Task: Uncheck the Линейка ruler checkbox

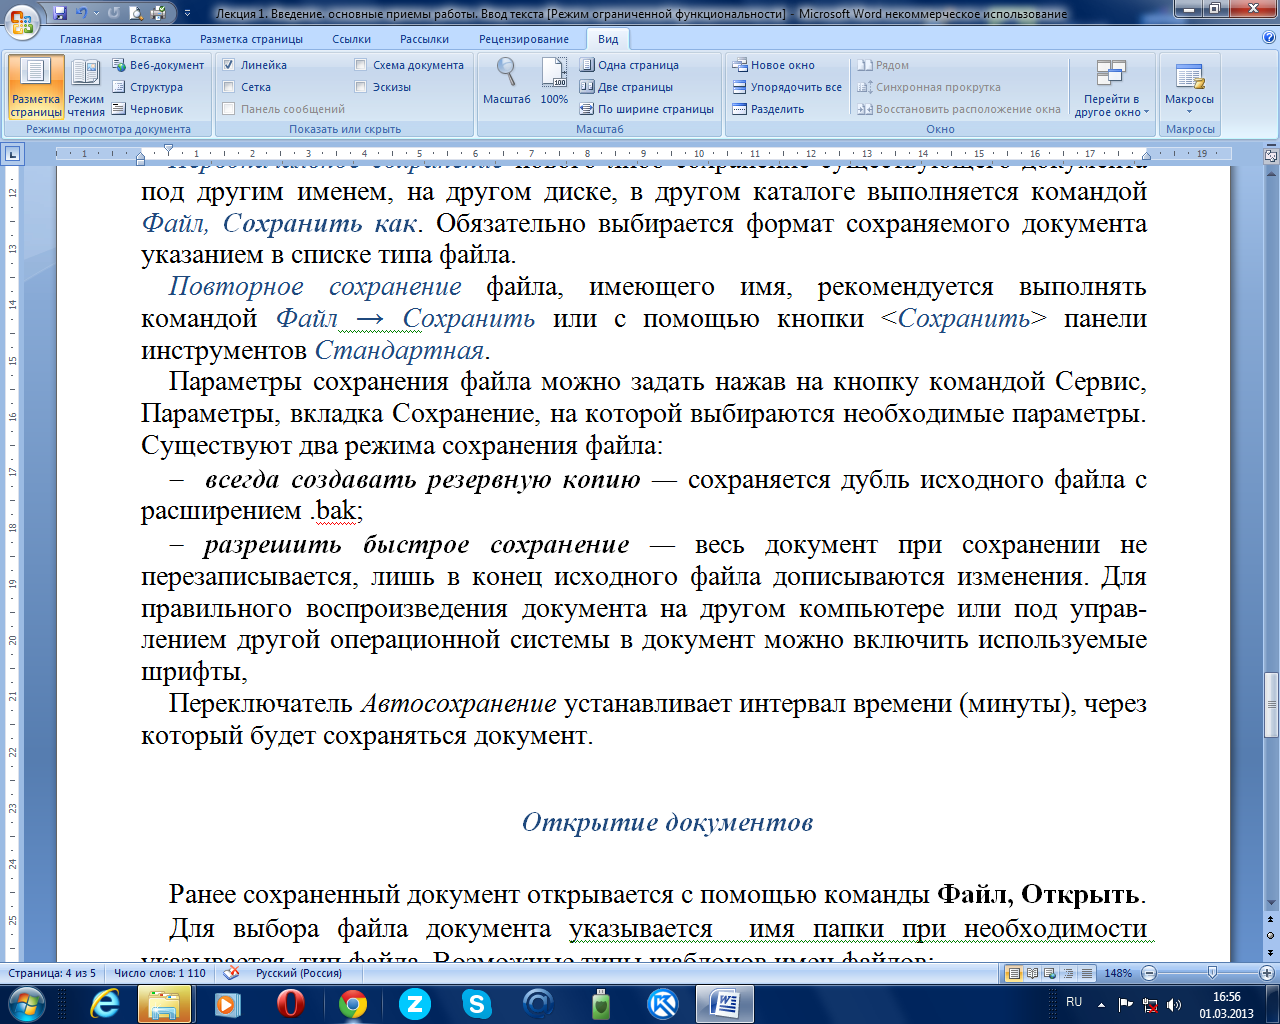Action: pyautogui.click(x=229, y=65)
